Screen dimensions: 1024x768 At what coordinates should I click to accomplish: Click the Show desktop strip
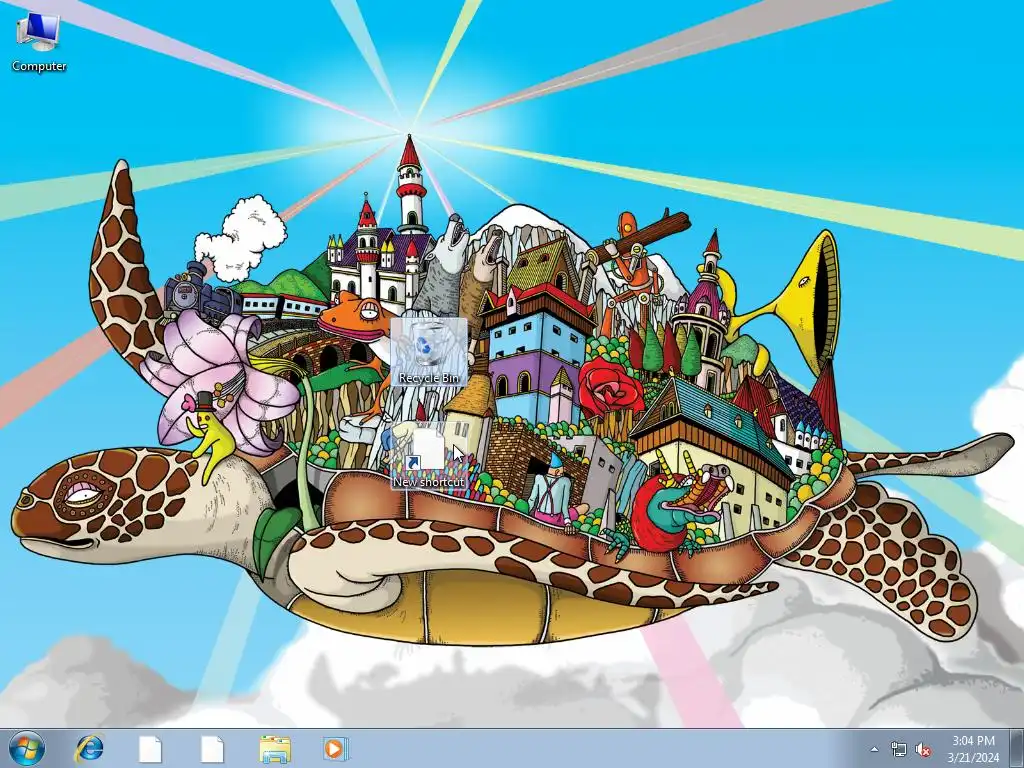point(1017,748)
